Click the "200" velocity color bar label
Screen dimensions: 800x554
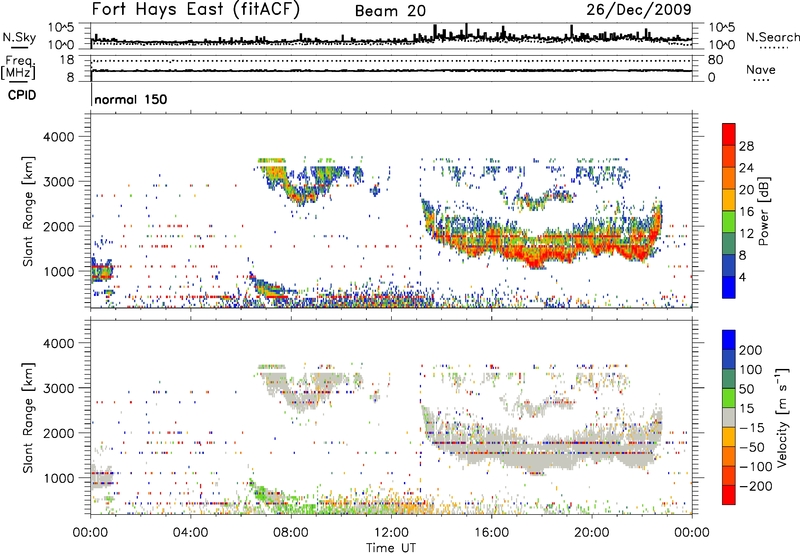pos(751,350)
